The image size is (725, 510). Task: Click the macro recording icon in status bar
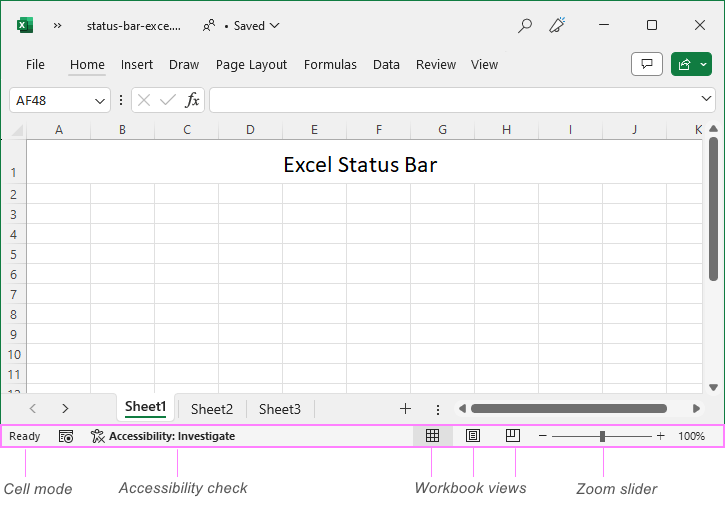point(66,436)
